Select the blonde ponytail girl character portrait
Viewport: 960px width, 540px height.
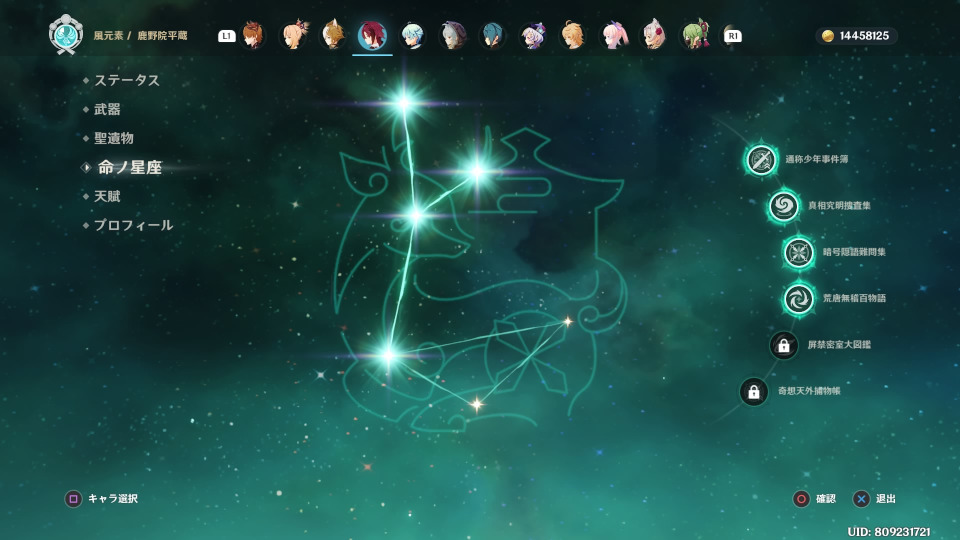click(294, 36)
